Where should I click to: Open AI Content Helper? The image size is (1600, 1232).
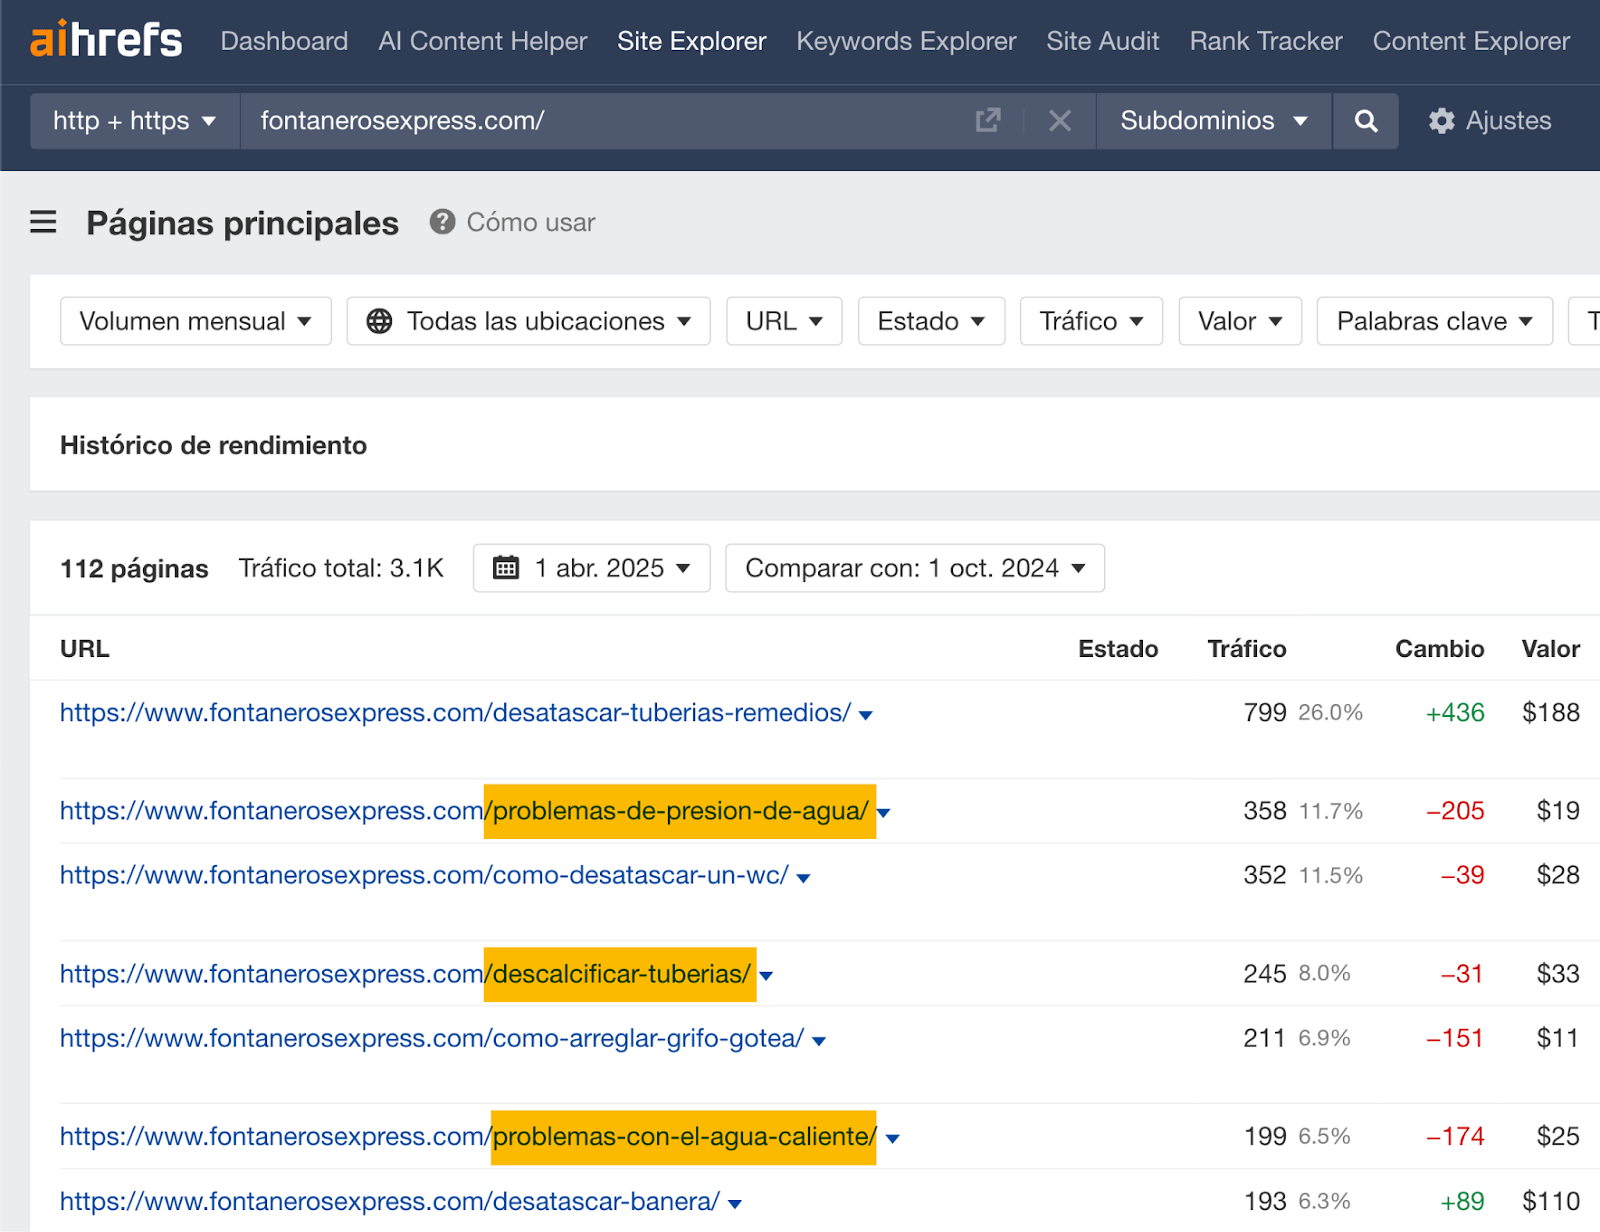[x=483, y=41]
